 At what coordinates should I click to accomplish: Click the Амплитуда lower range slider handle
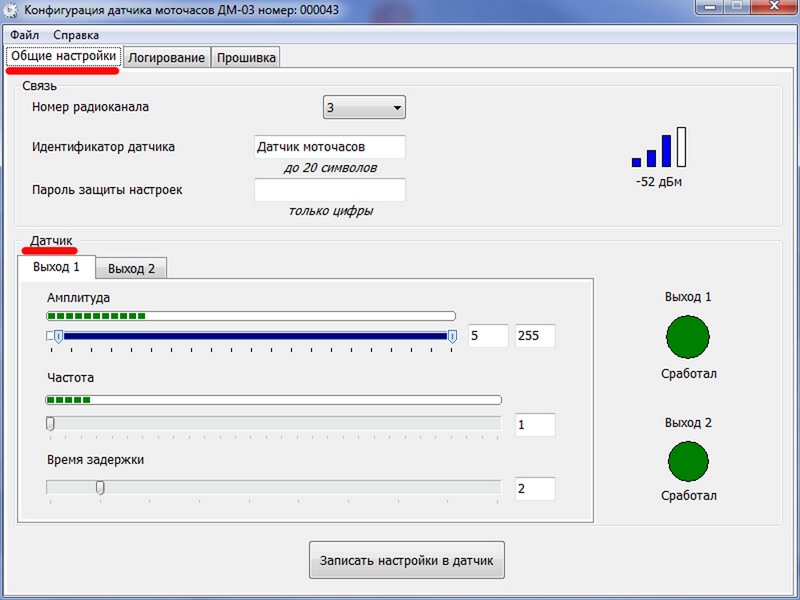59,336
